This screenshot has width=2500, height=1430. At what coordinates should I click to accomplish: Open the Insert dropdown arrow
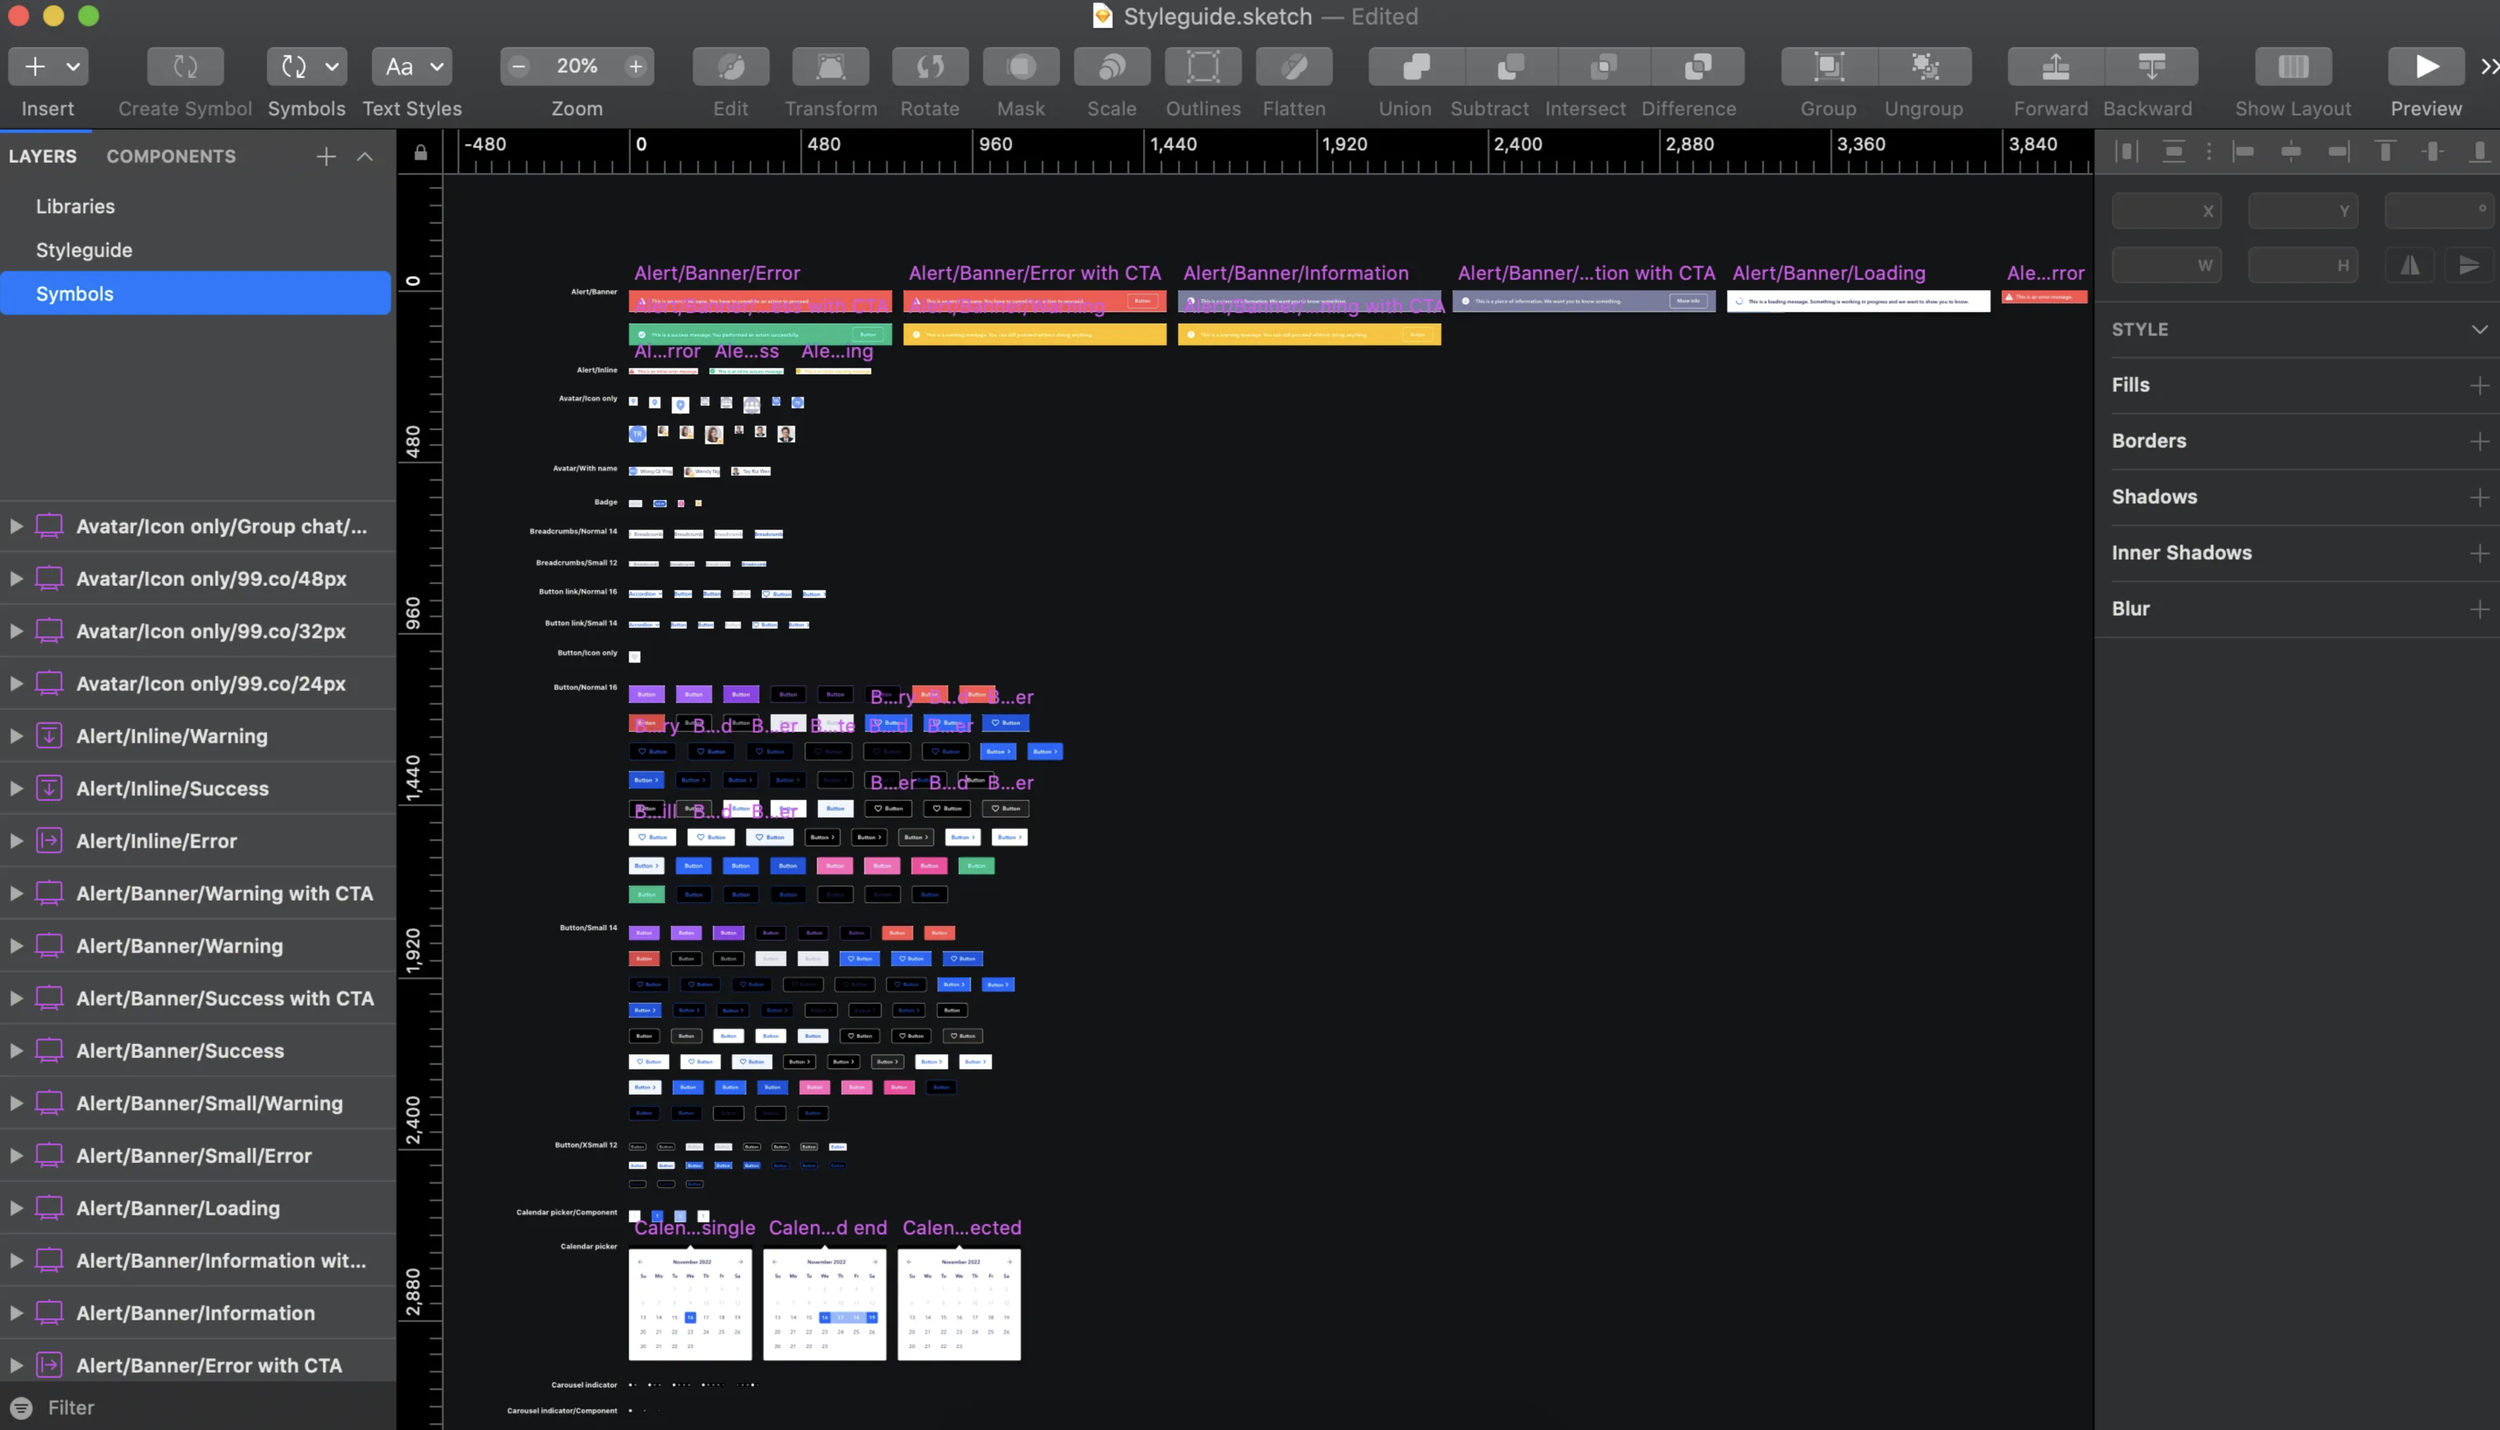pos(73,67)
